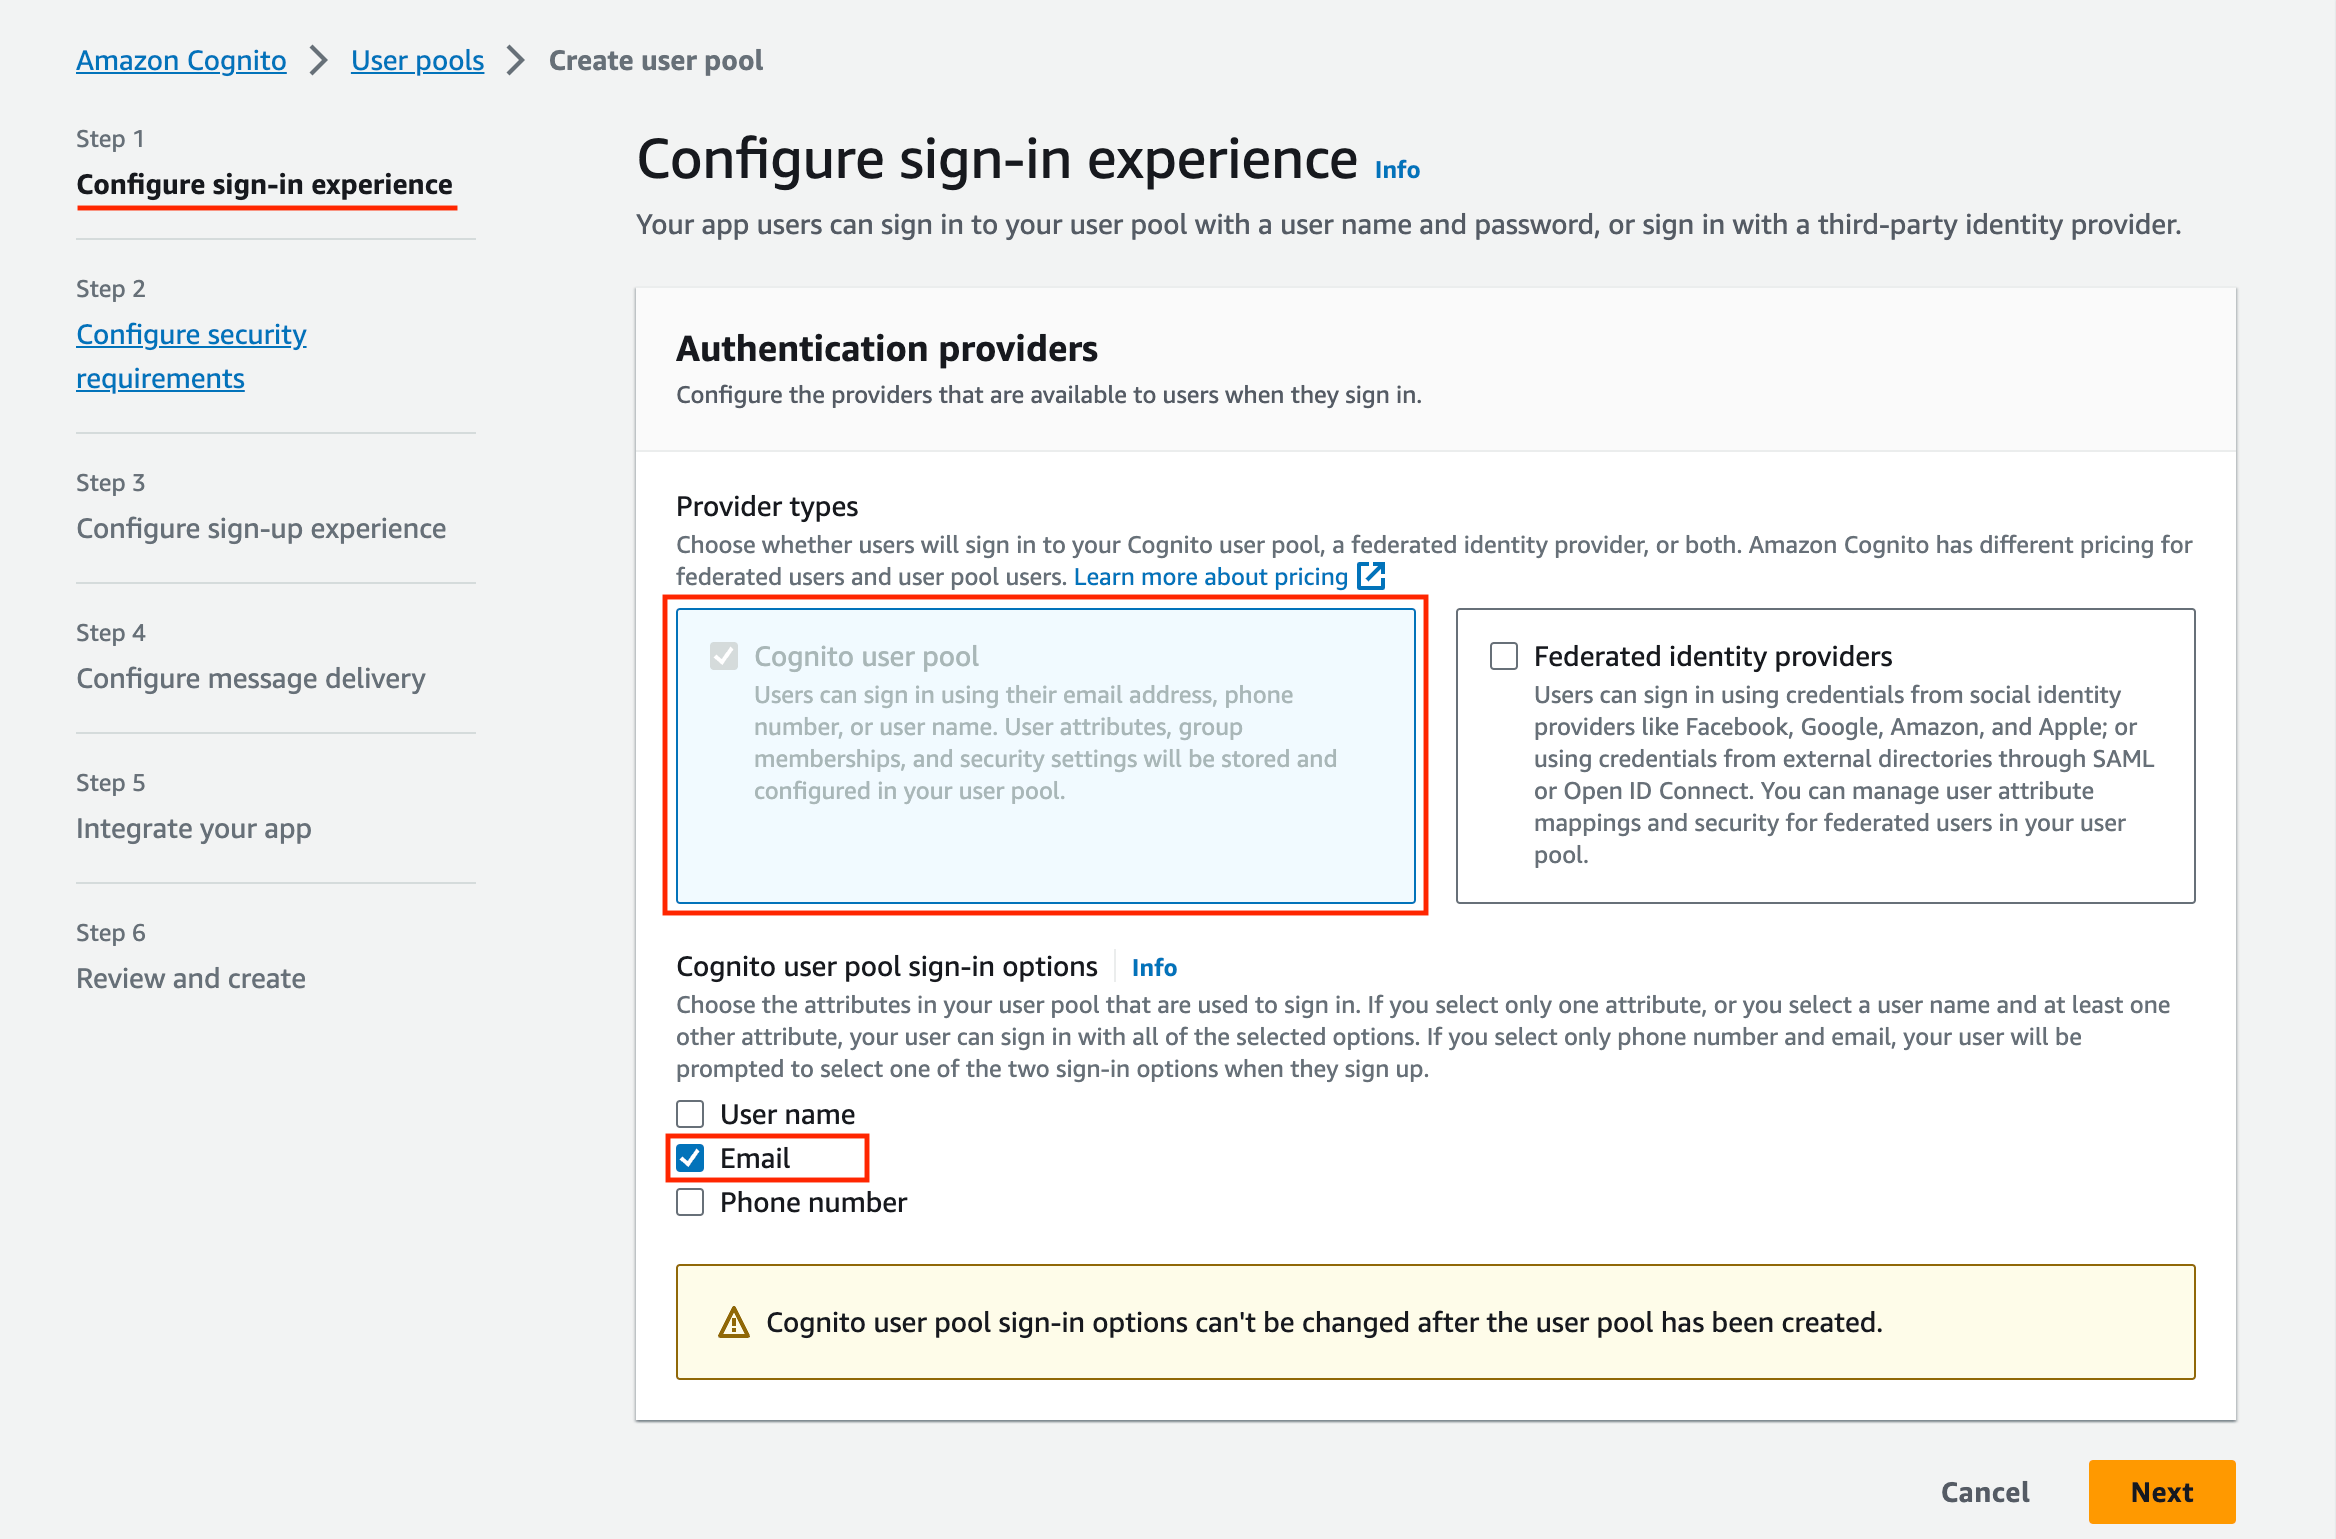Image resolution: width=2336 pixels, height=1539 pixels.
Task: Click the warning triangle icon in alert
Action: tap(734, 1322)
